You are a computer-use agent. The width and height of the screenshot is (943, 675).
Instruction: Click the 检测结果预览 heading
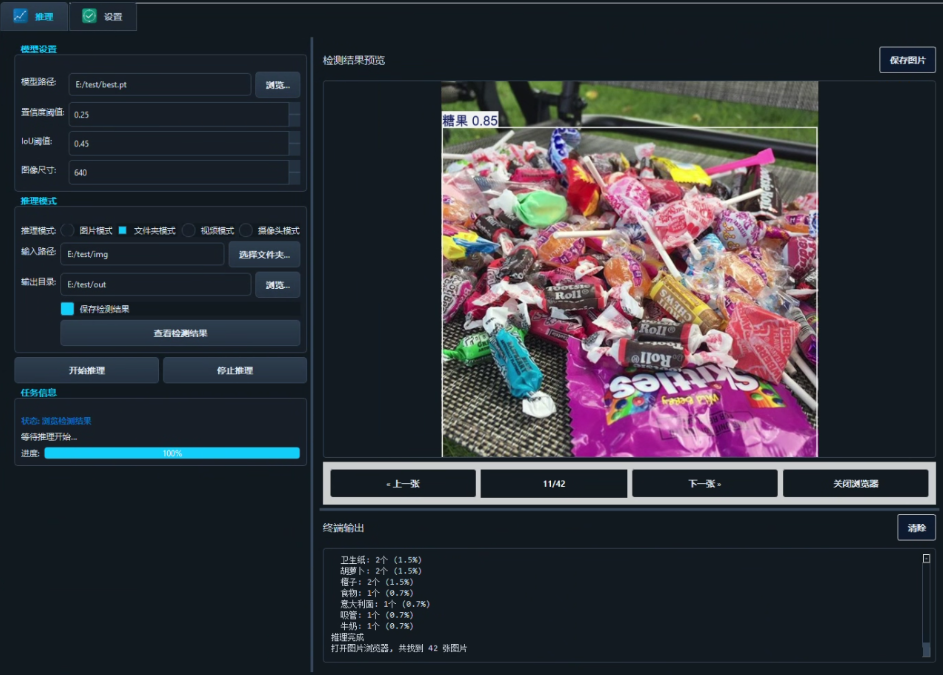(x=354, y=60)
